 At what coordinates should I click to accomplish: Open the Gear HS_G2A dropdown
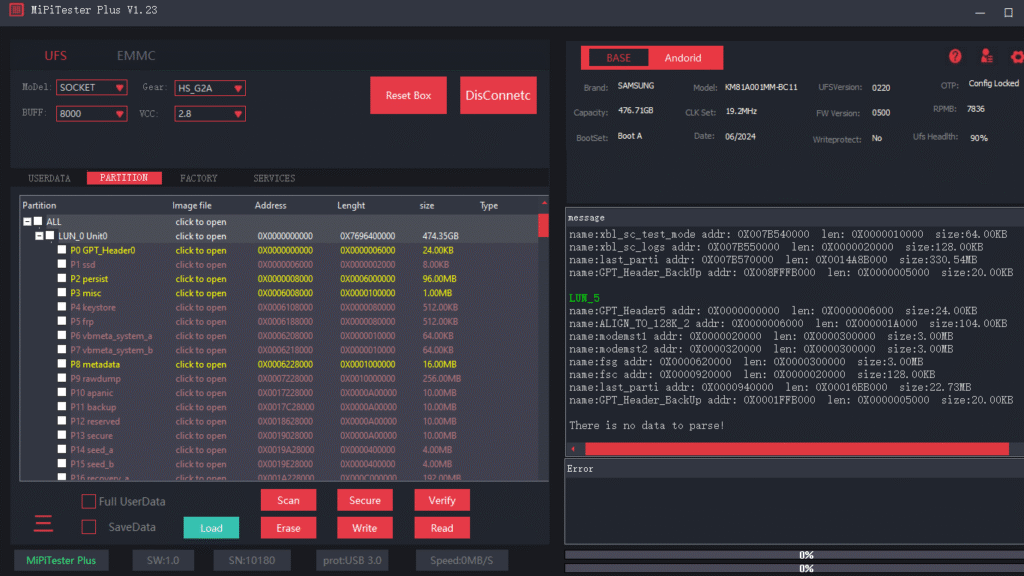(x=210, y=88)
